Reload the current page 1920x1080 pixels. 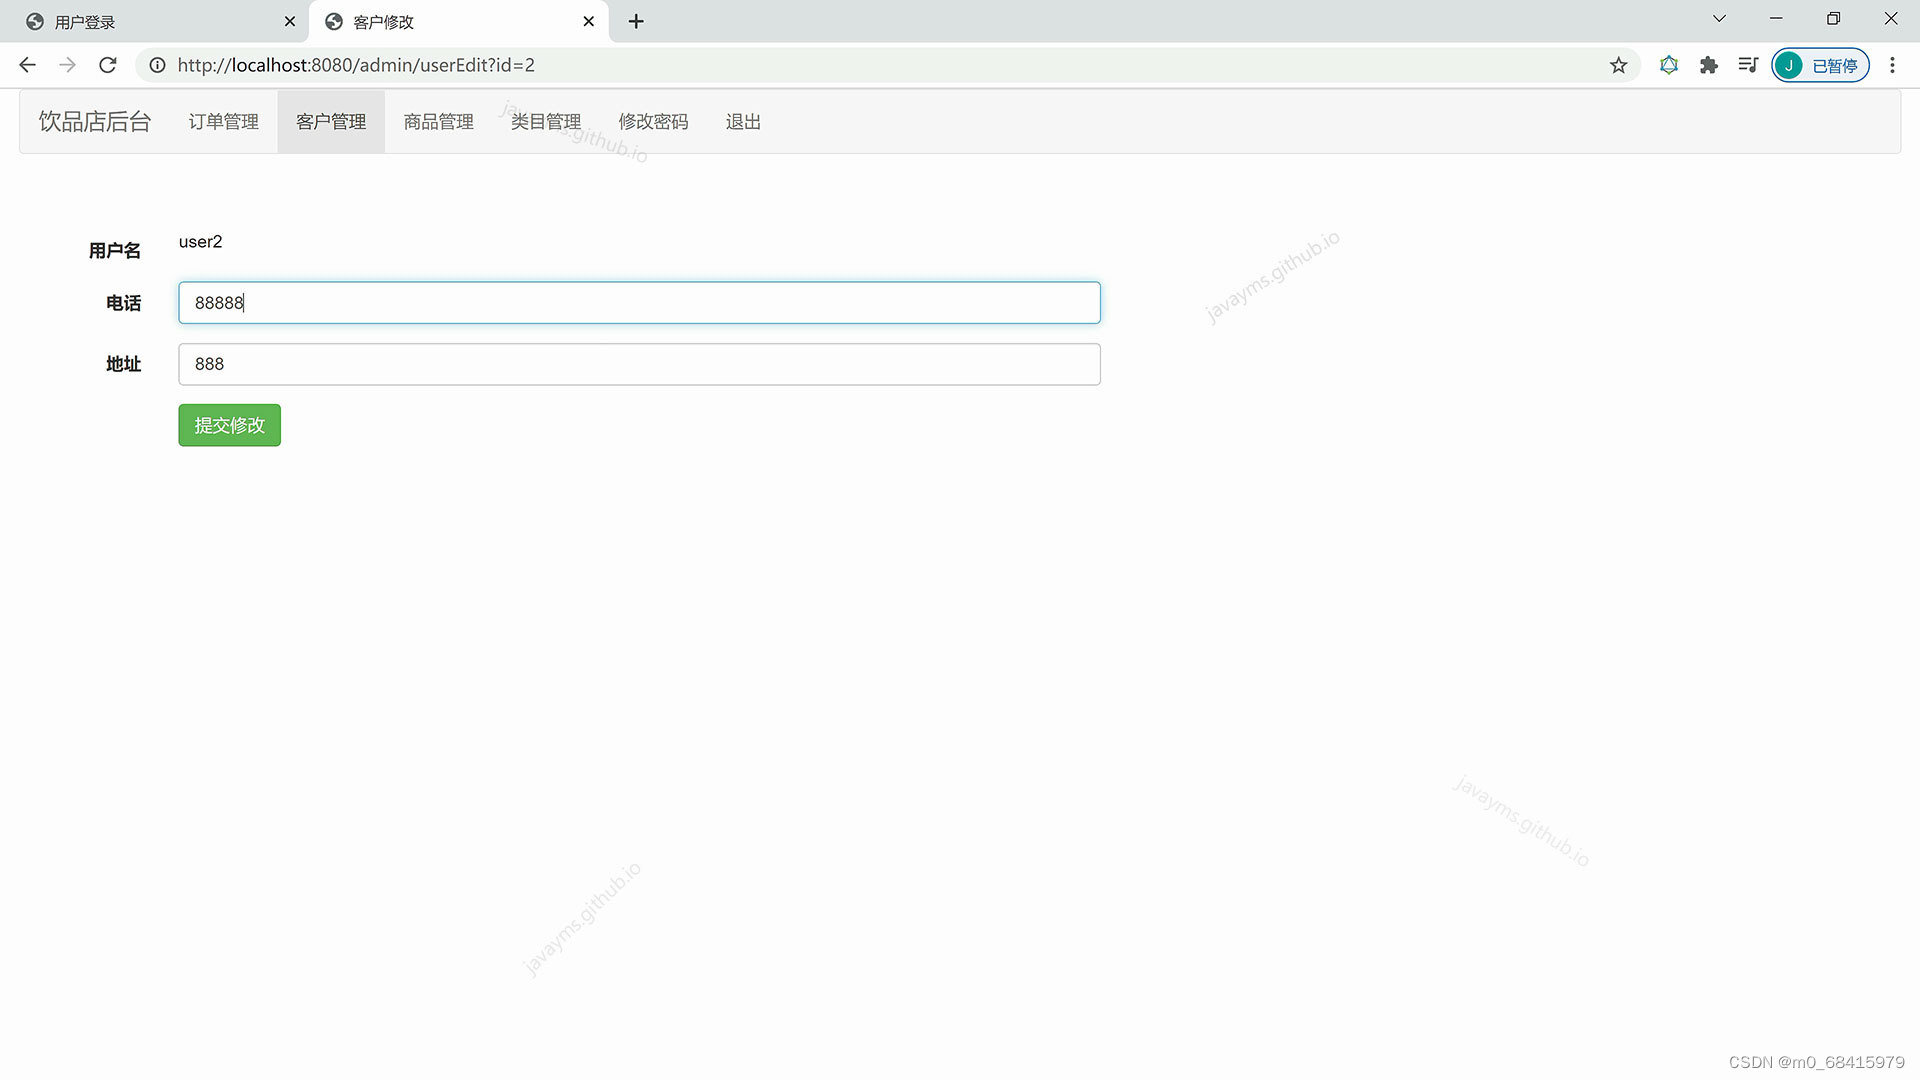pyautogui.click(x=108, y=65)
